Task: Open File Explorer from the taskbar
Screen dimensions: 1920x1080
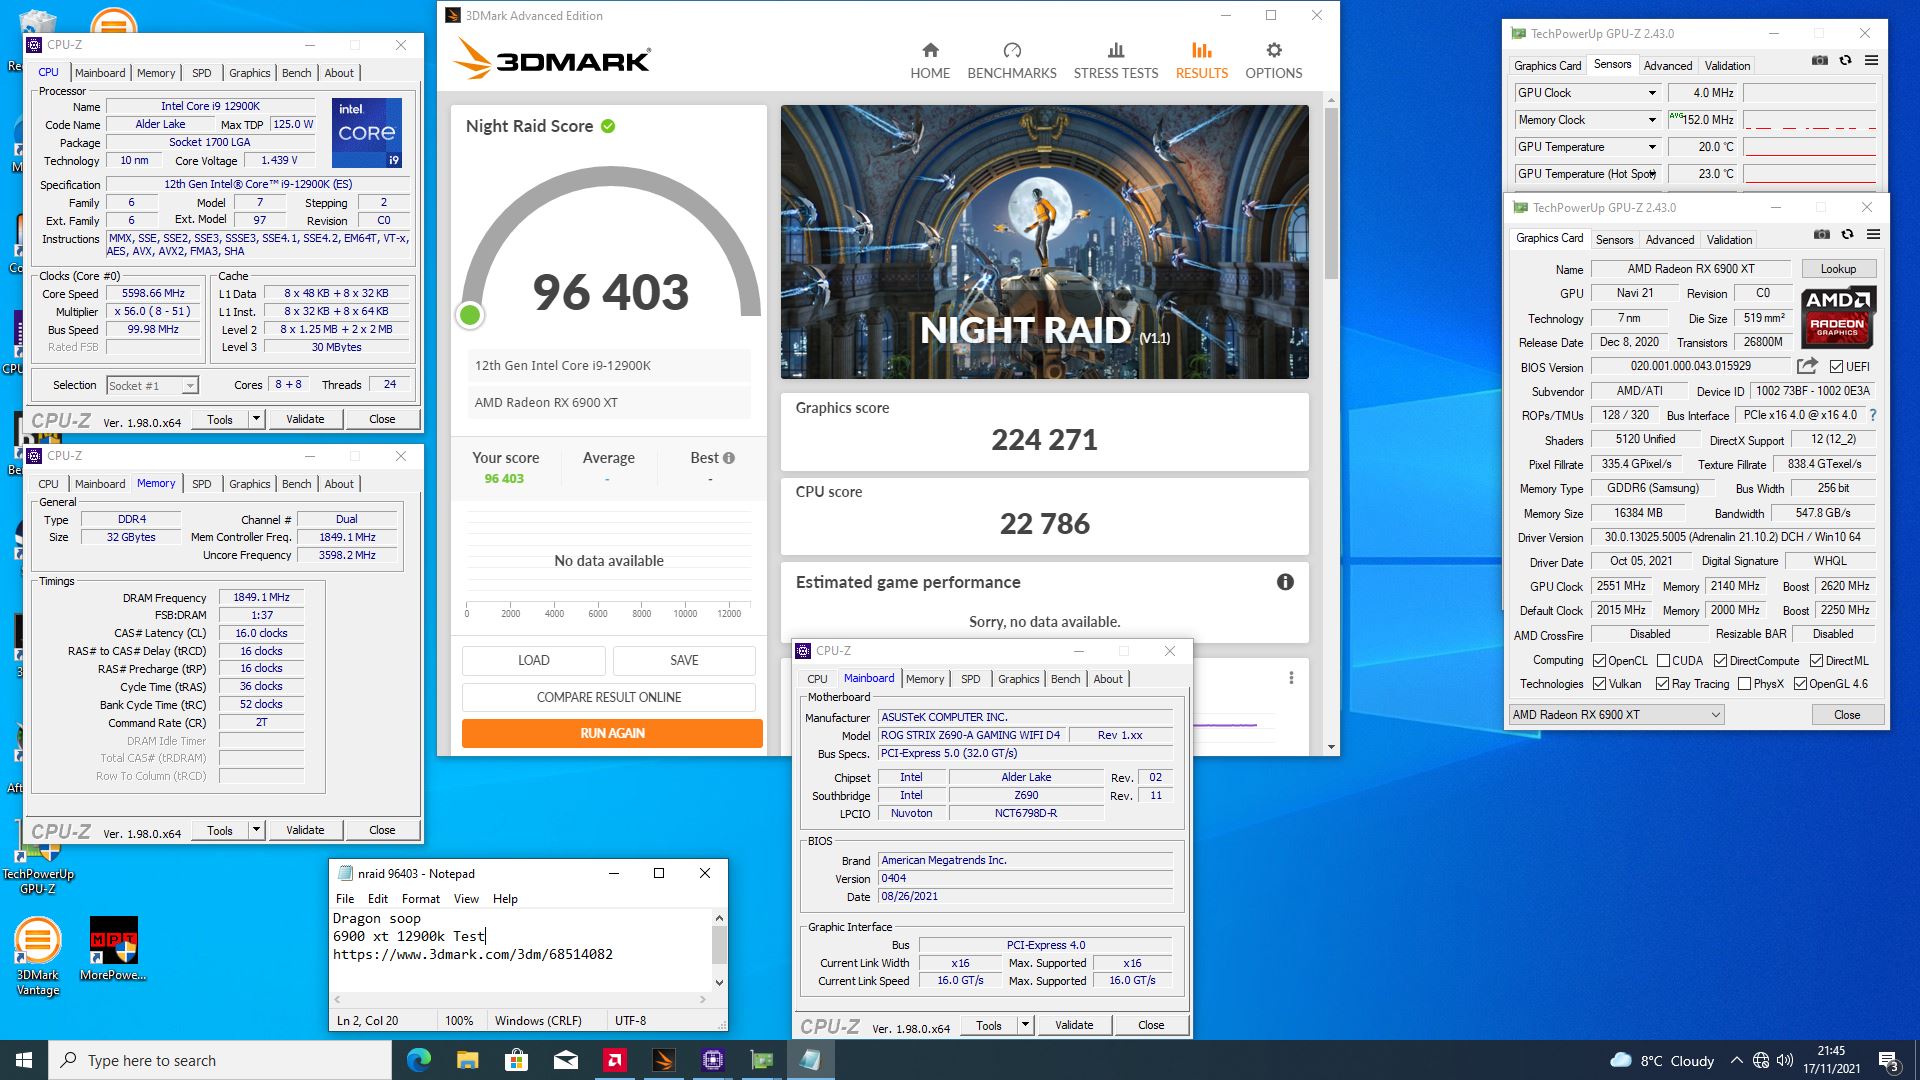Action: click(x=467, y=1060)
